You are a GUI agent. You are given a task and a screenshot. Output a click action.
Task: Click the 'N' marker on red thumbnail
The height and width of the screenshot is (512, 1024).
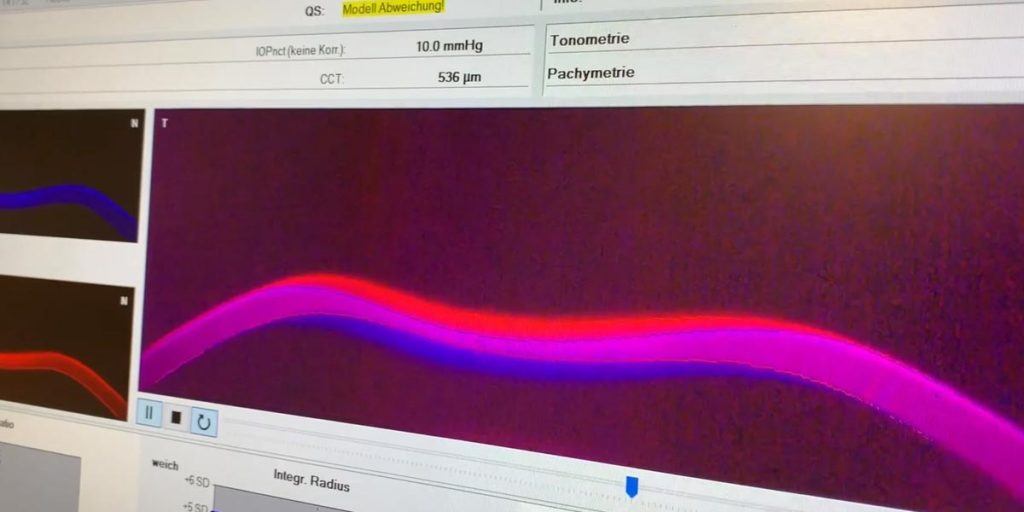tap(123, 301)
